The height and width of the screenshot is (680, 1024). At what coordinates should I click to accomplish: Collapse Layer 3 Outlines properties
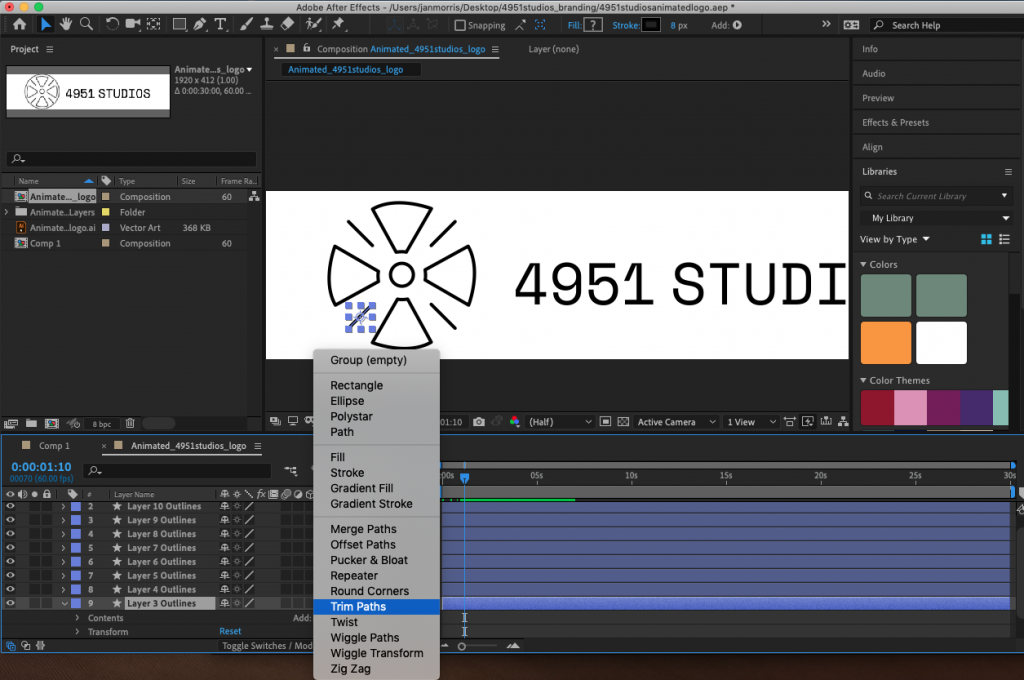(64, 604)
